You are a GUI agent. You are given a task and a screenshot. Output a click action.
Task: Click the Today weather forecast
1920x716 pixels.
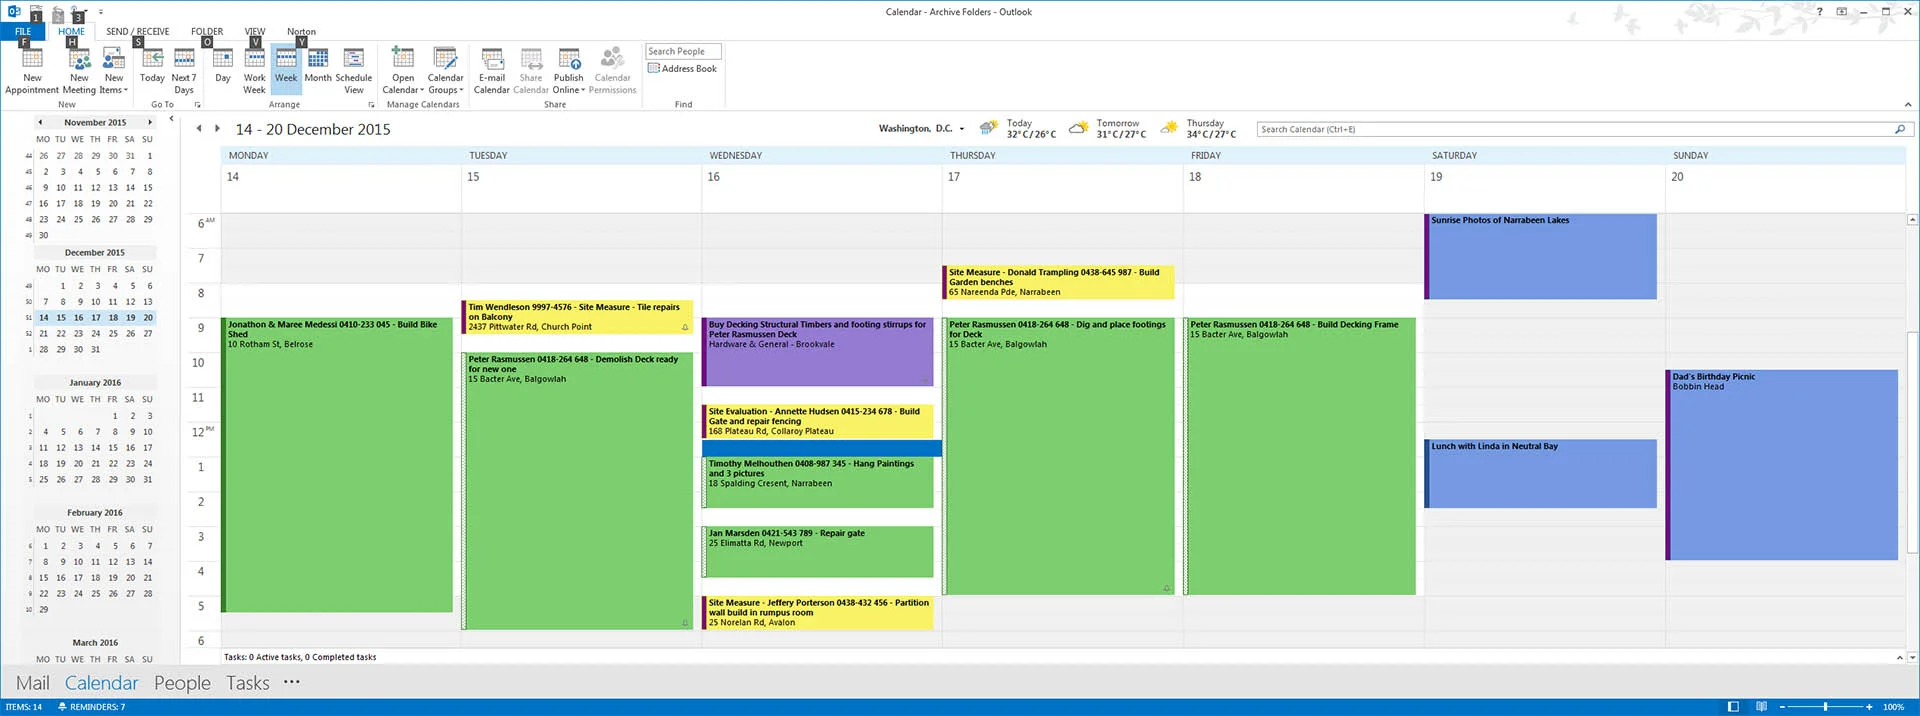pos(1018,129)
